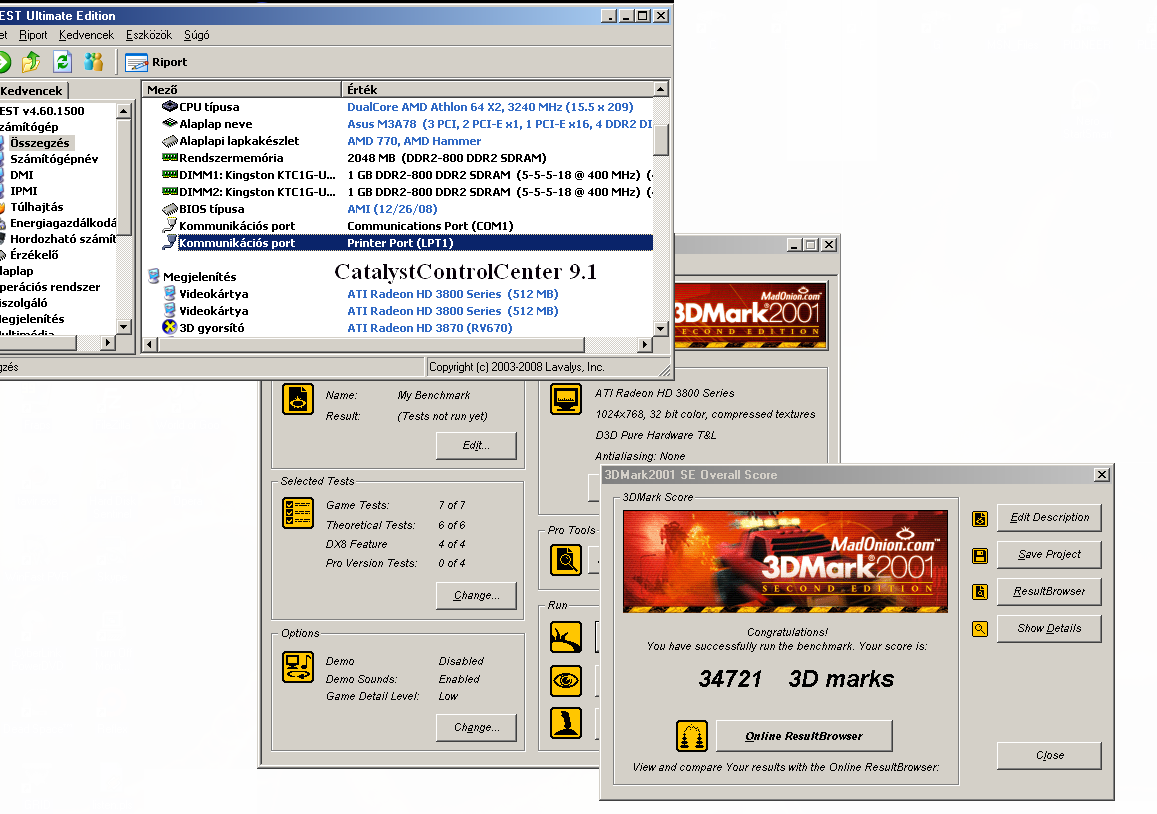Click the Rendszermemória memory icon

click(x=170, y=157)
